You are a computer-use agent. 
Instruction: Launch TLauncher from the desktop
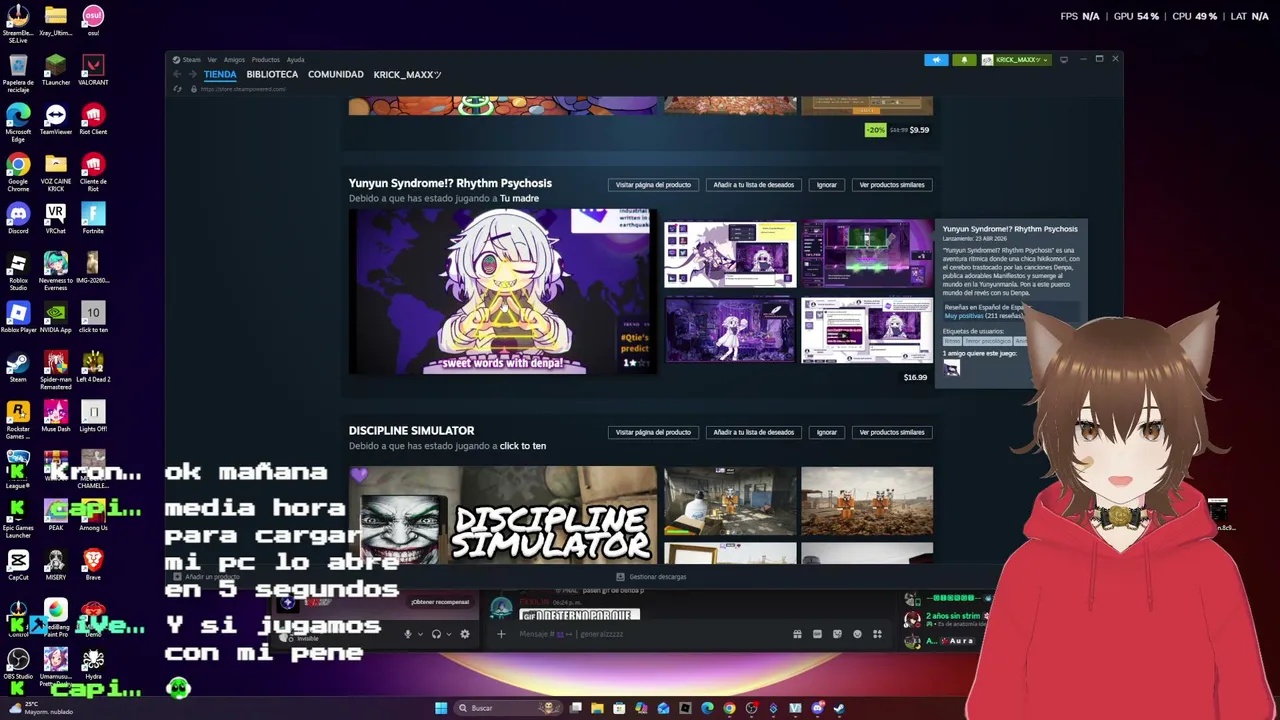pos(56,70)
